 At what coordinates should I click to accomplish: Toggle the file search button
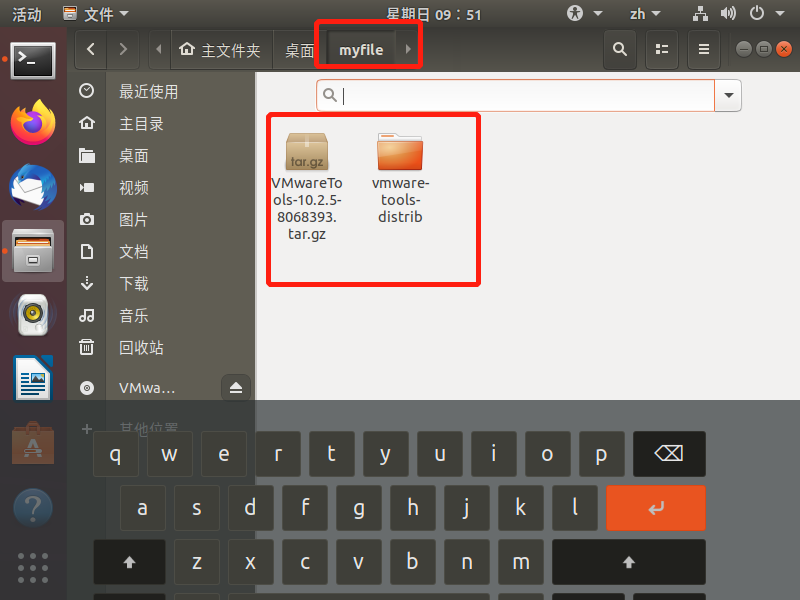620,49
